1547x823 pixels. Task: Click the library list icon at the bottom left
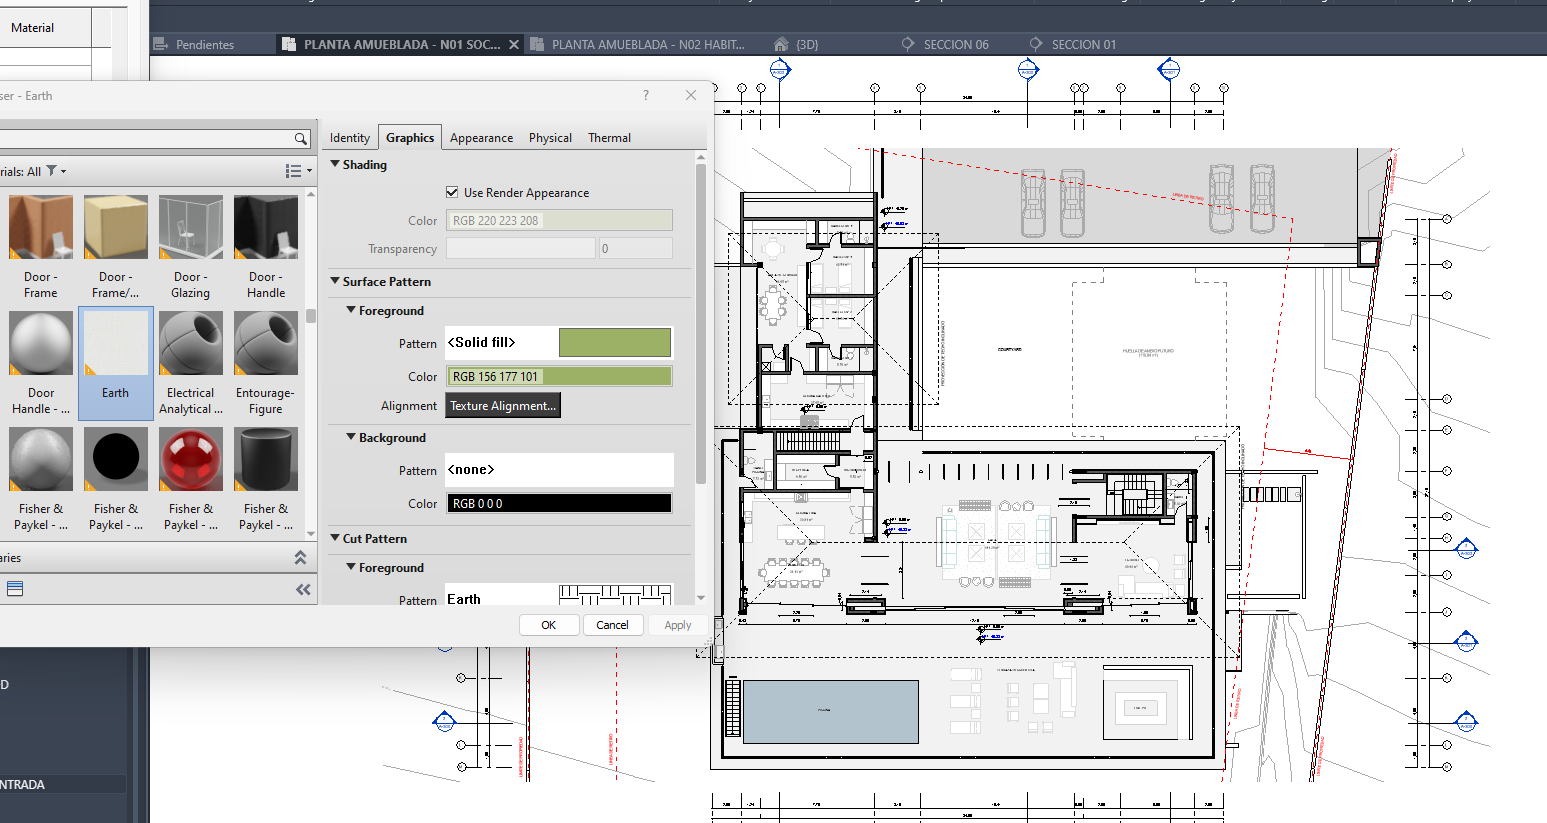pyautogui.click(x=14, y=589)
